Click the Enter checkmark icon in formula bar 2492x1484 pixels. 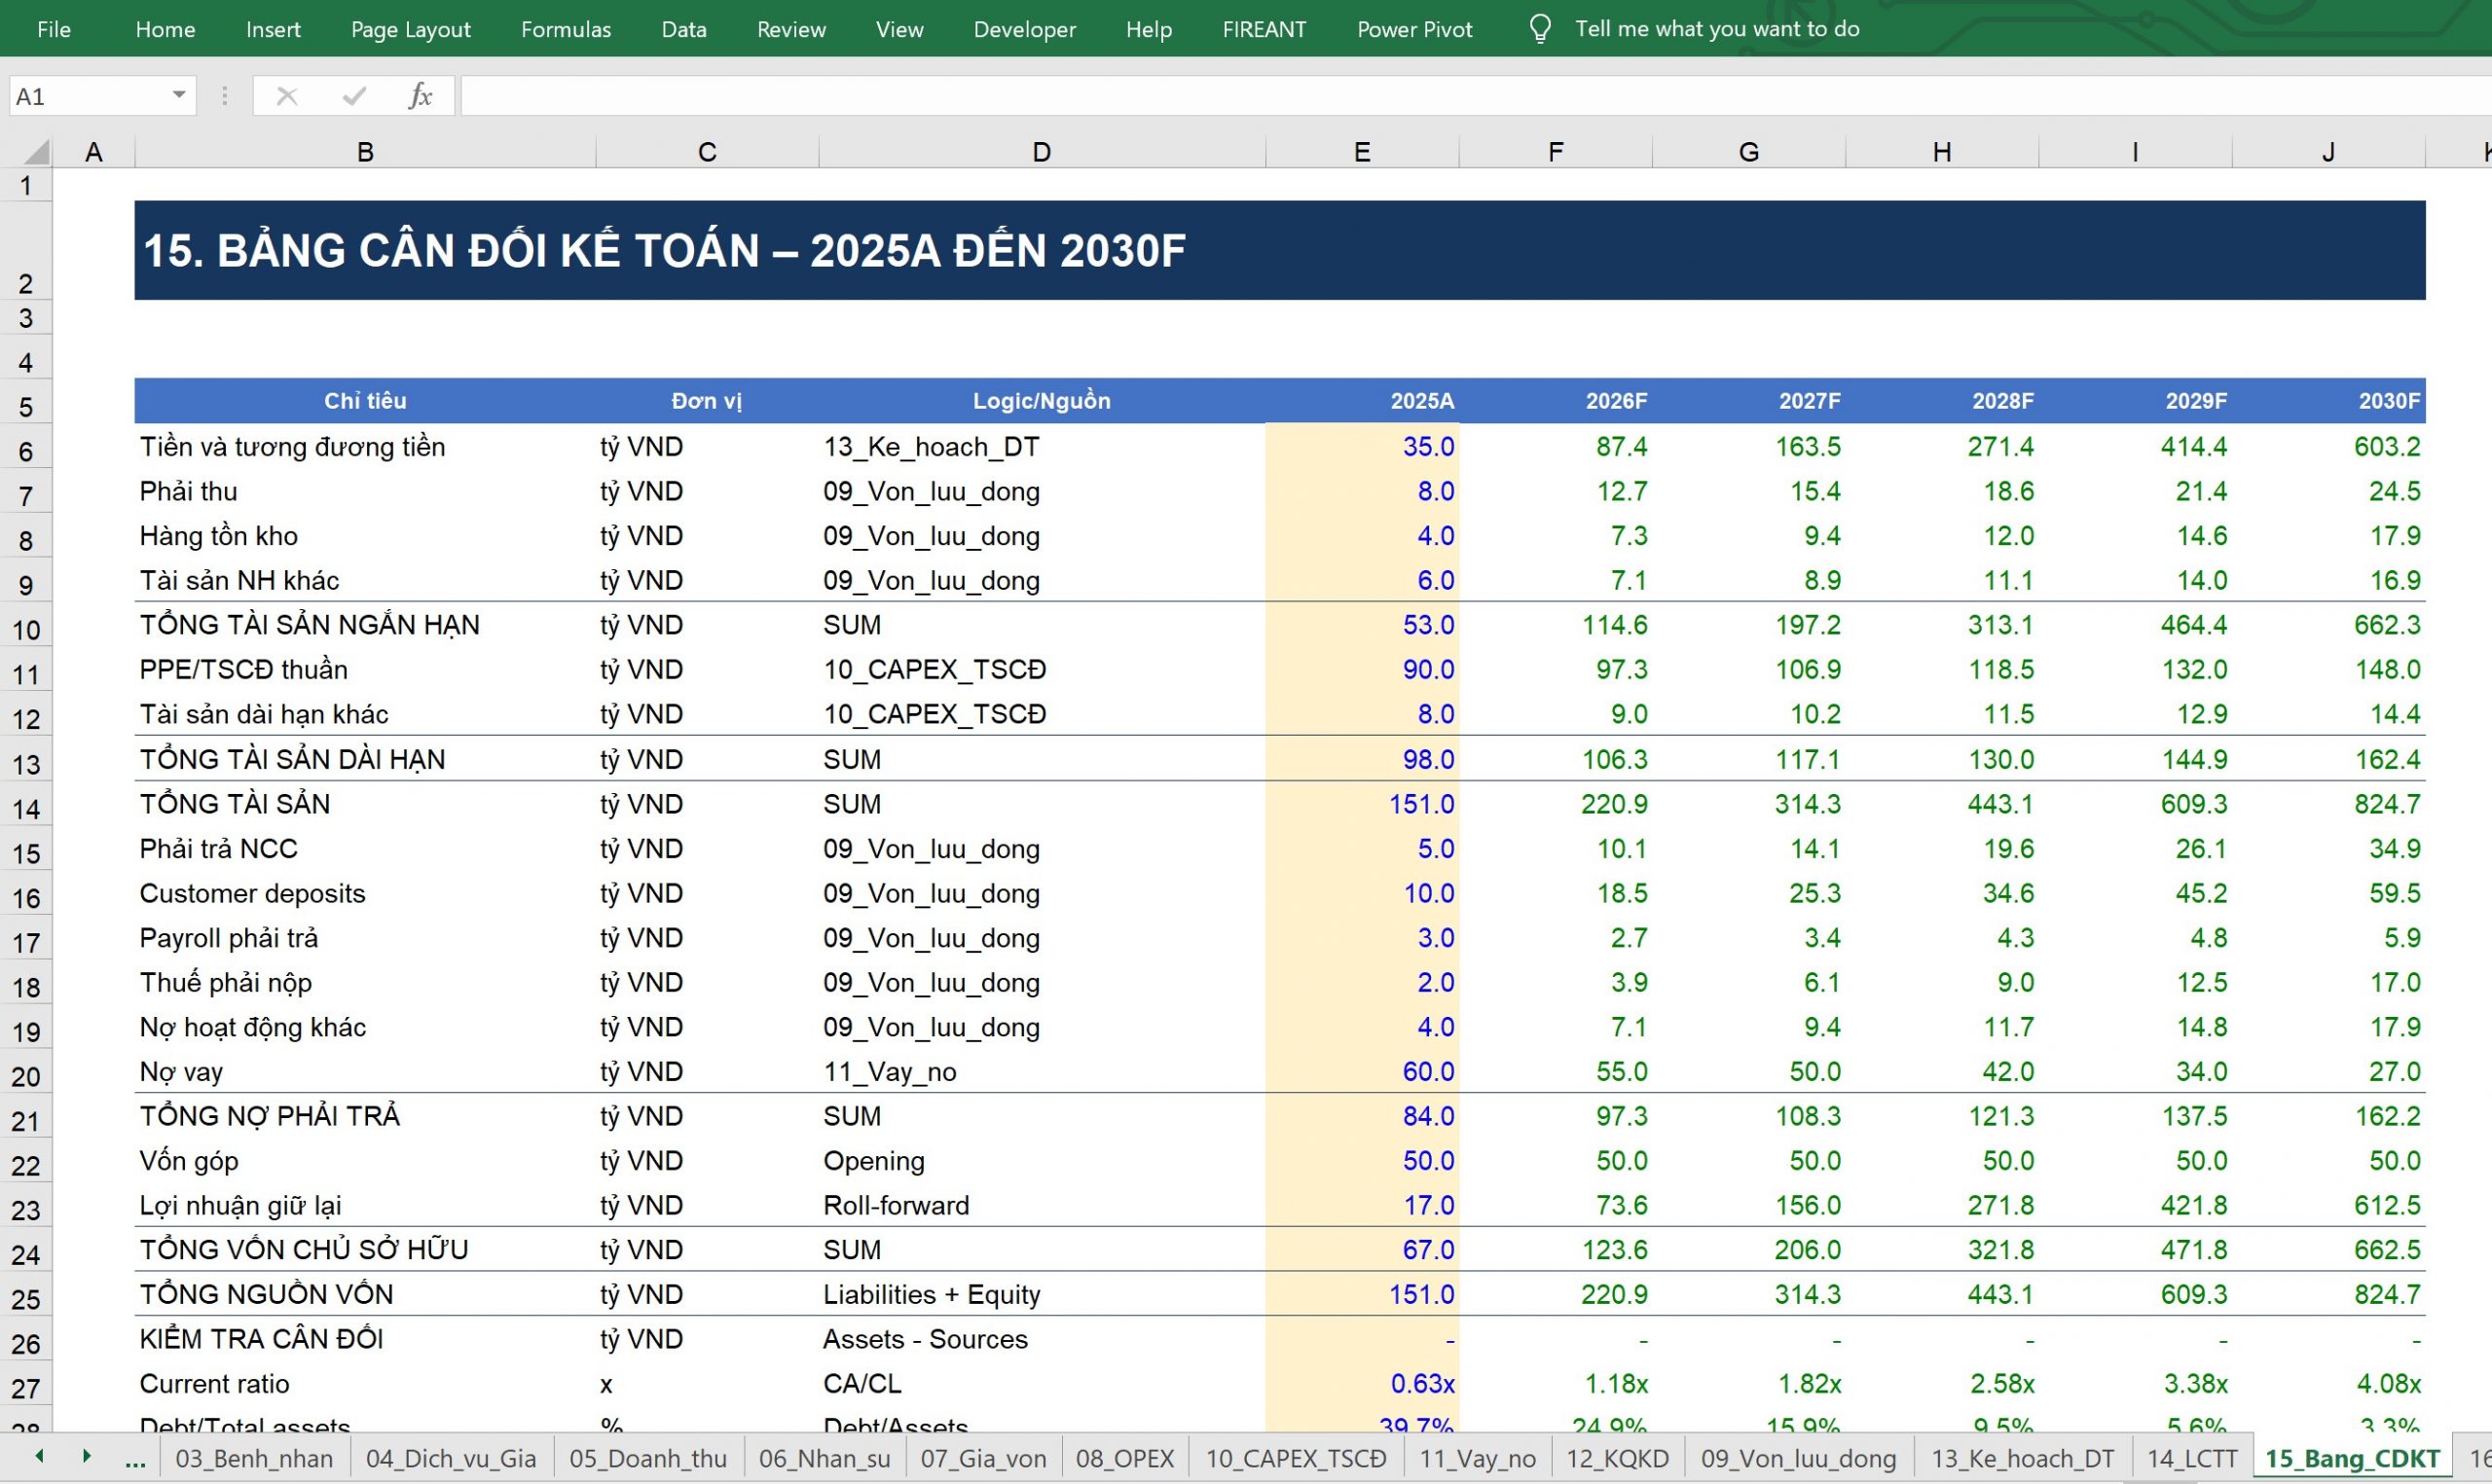pyautogui.click(x=354, y=96)
